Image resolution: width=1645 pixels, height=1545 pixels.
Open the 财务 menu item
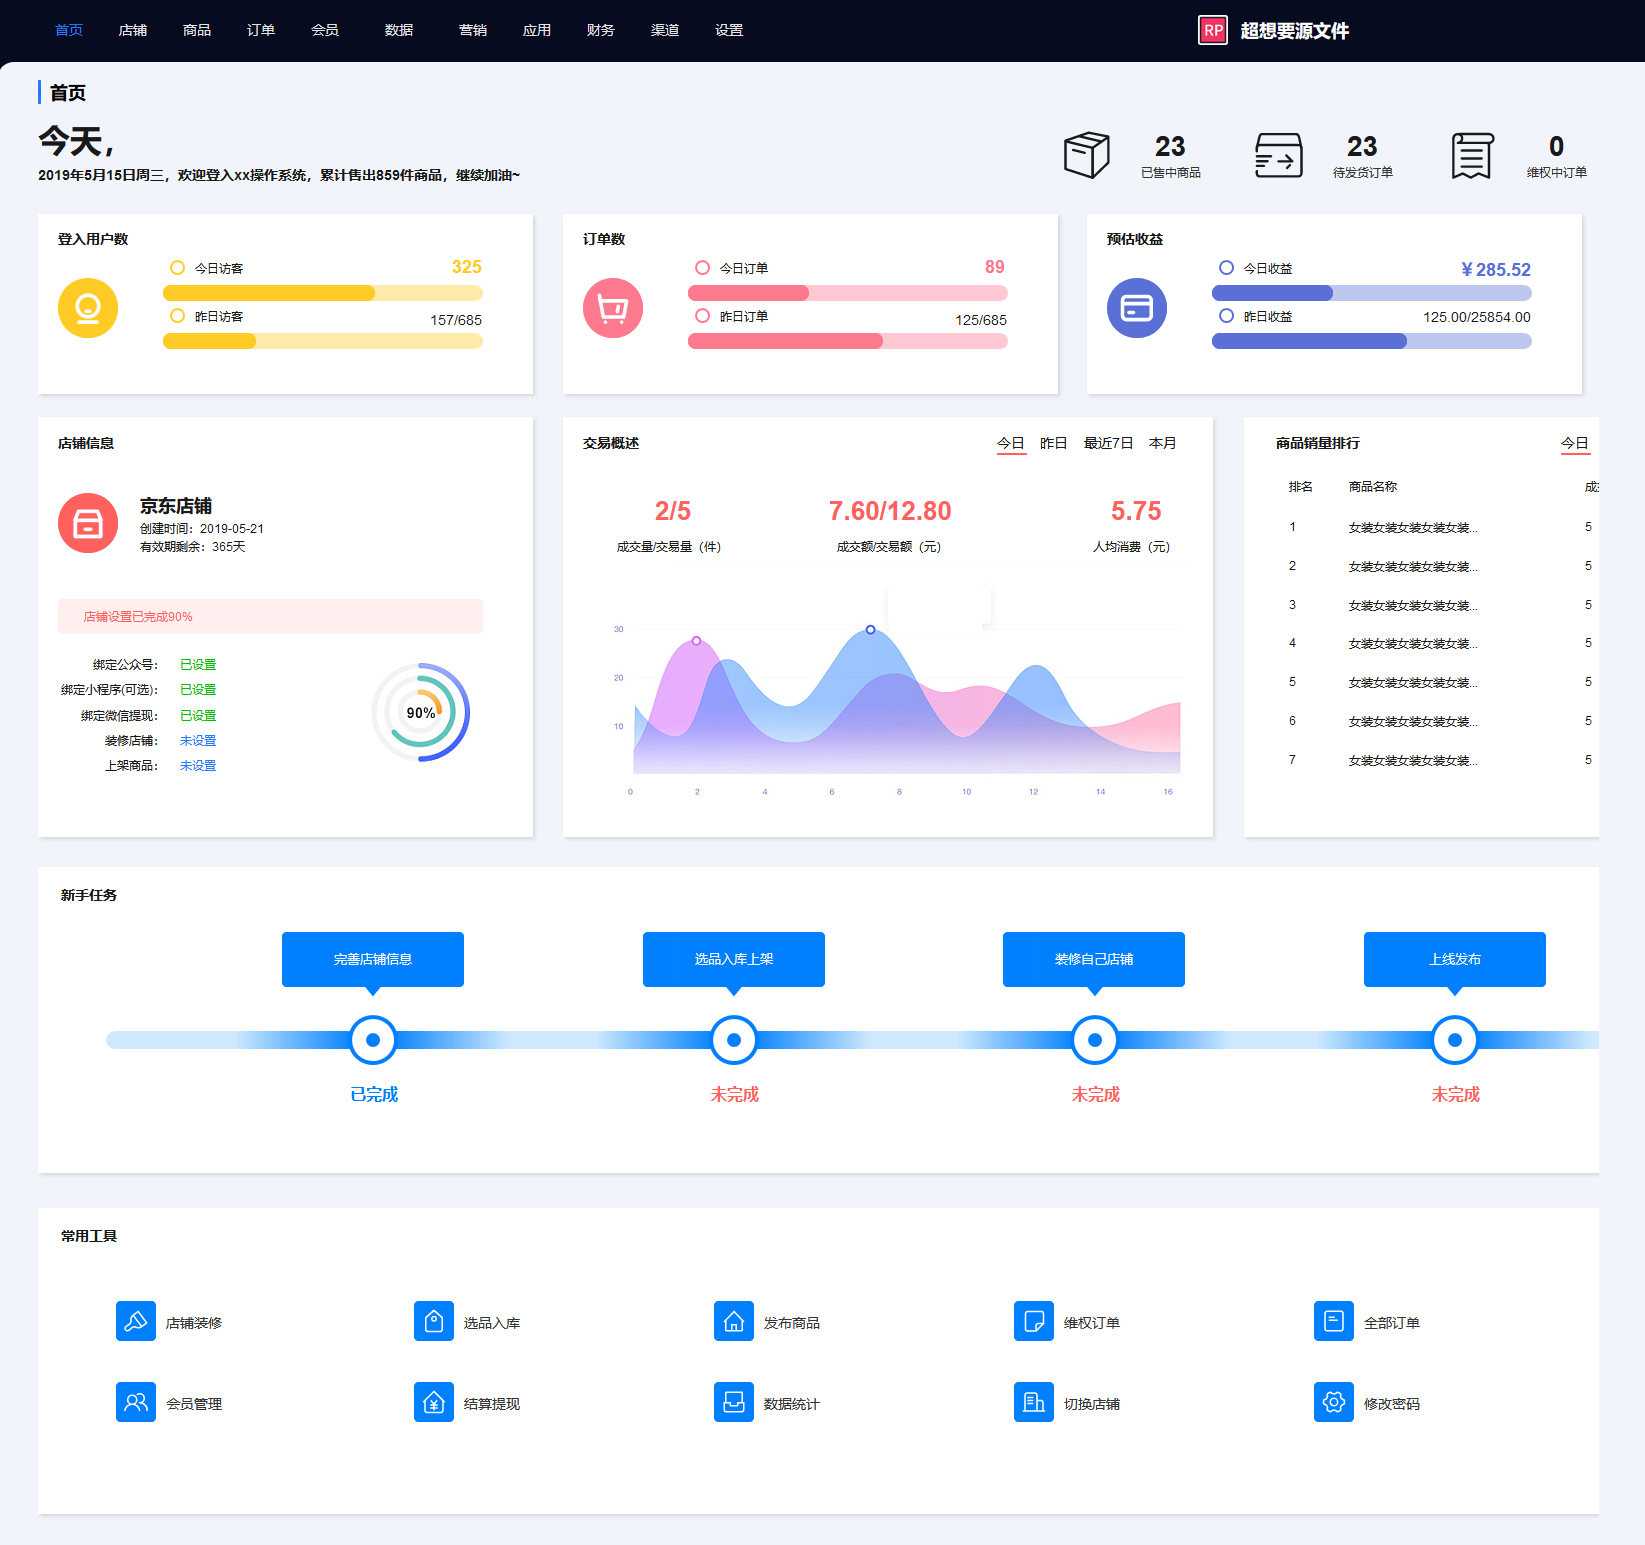pos(601,30)
